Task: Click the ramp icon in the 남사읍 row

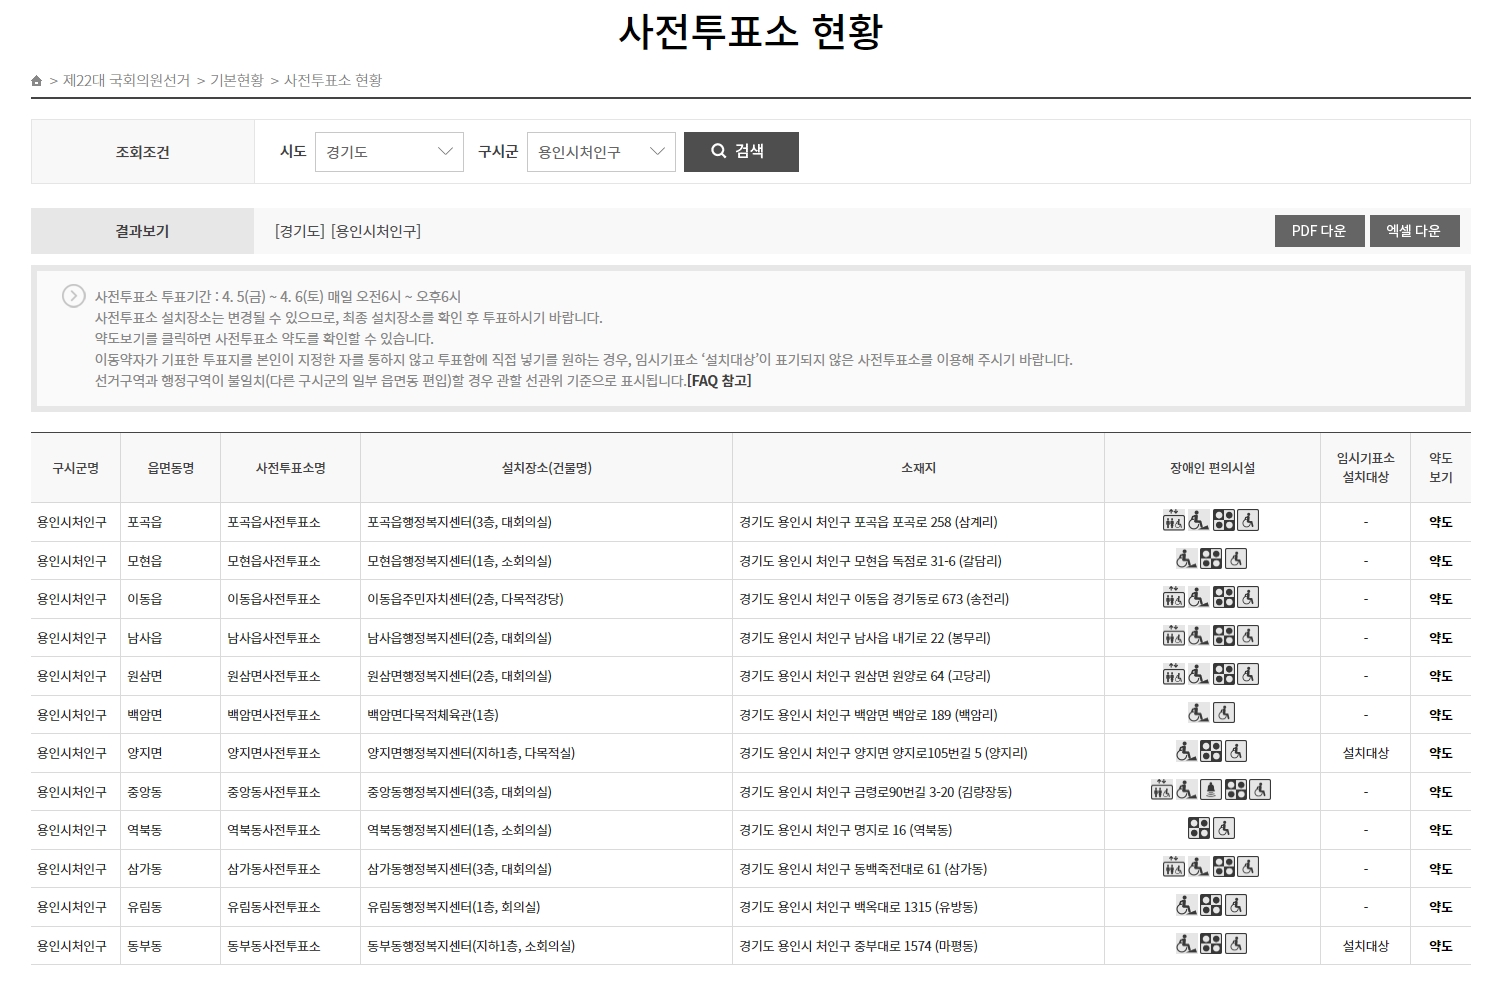Action: [1198, 636]
